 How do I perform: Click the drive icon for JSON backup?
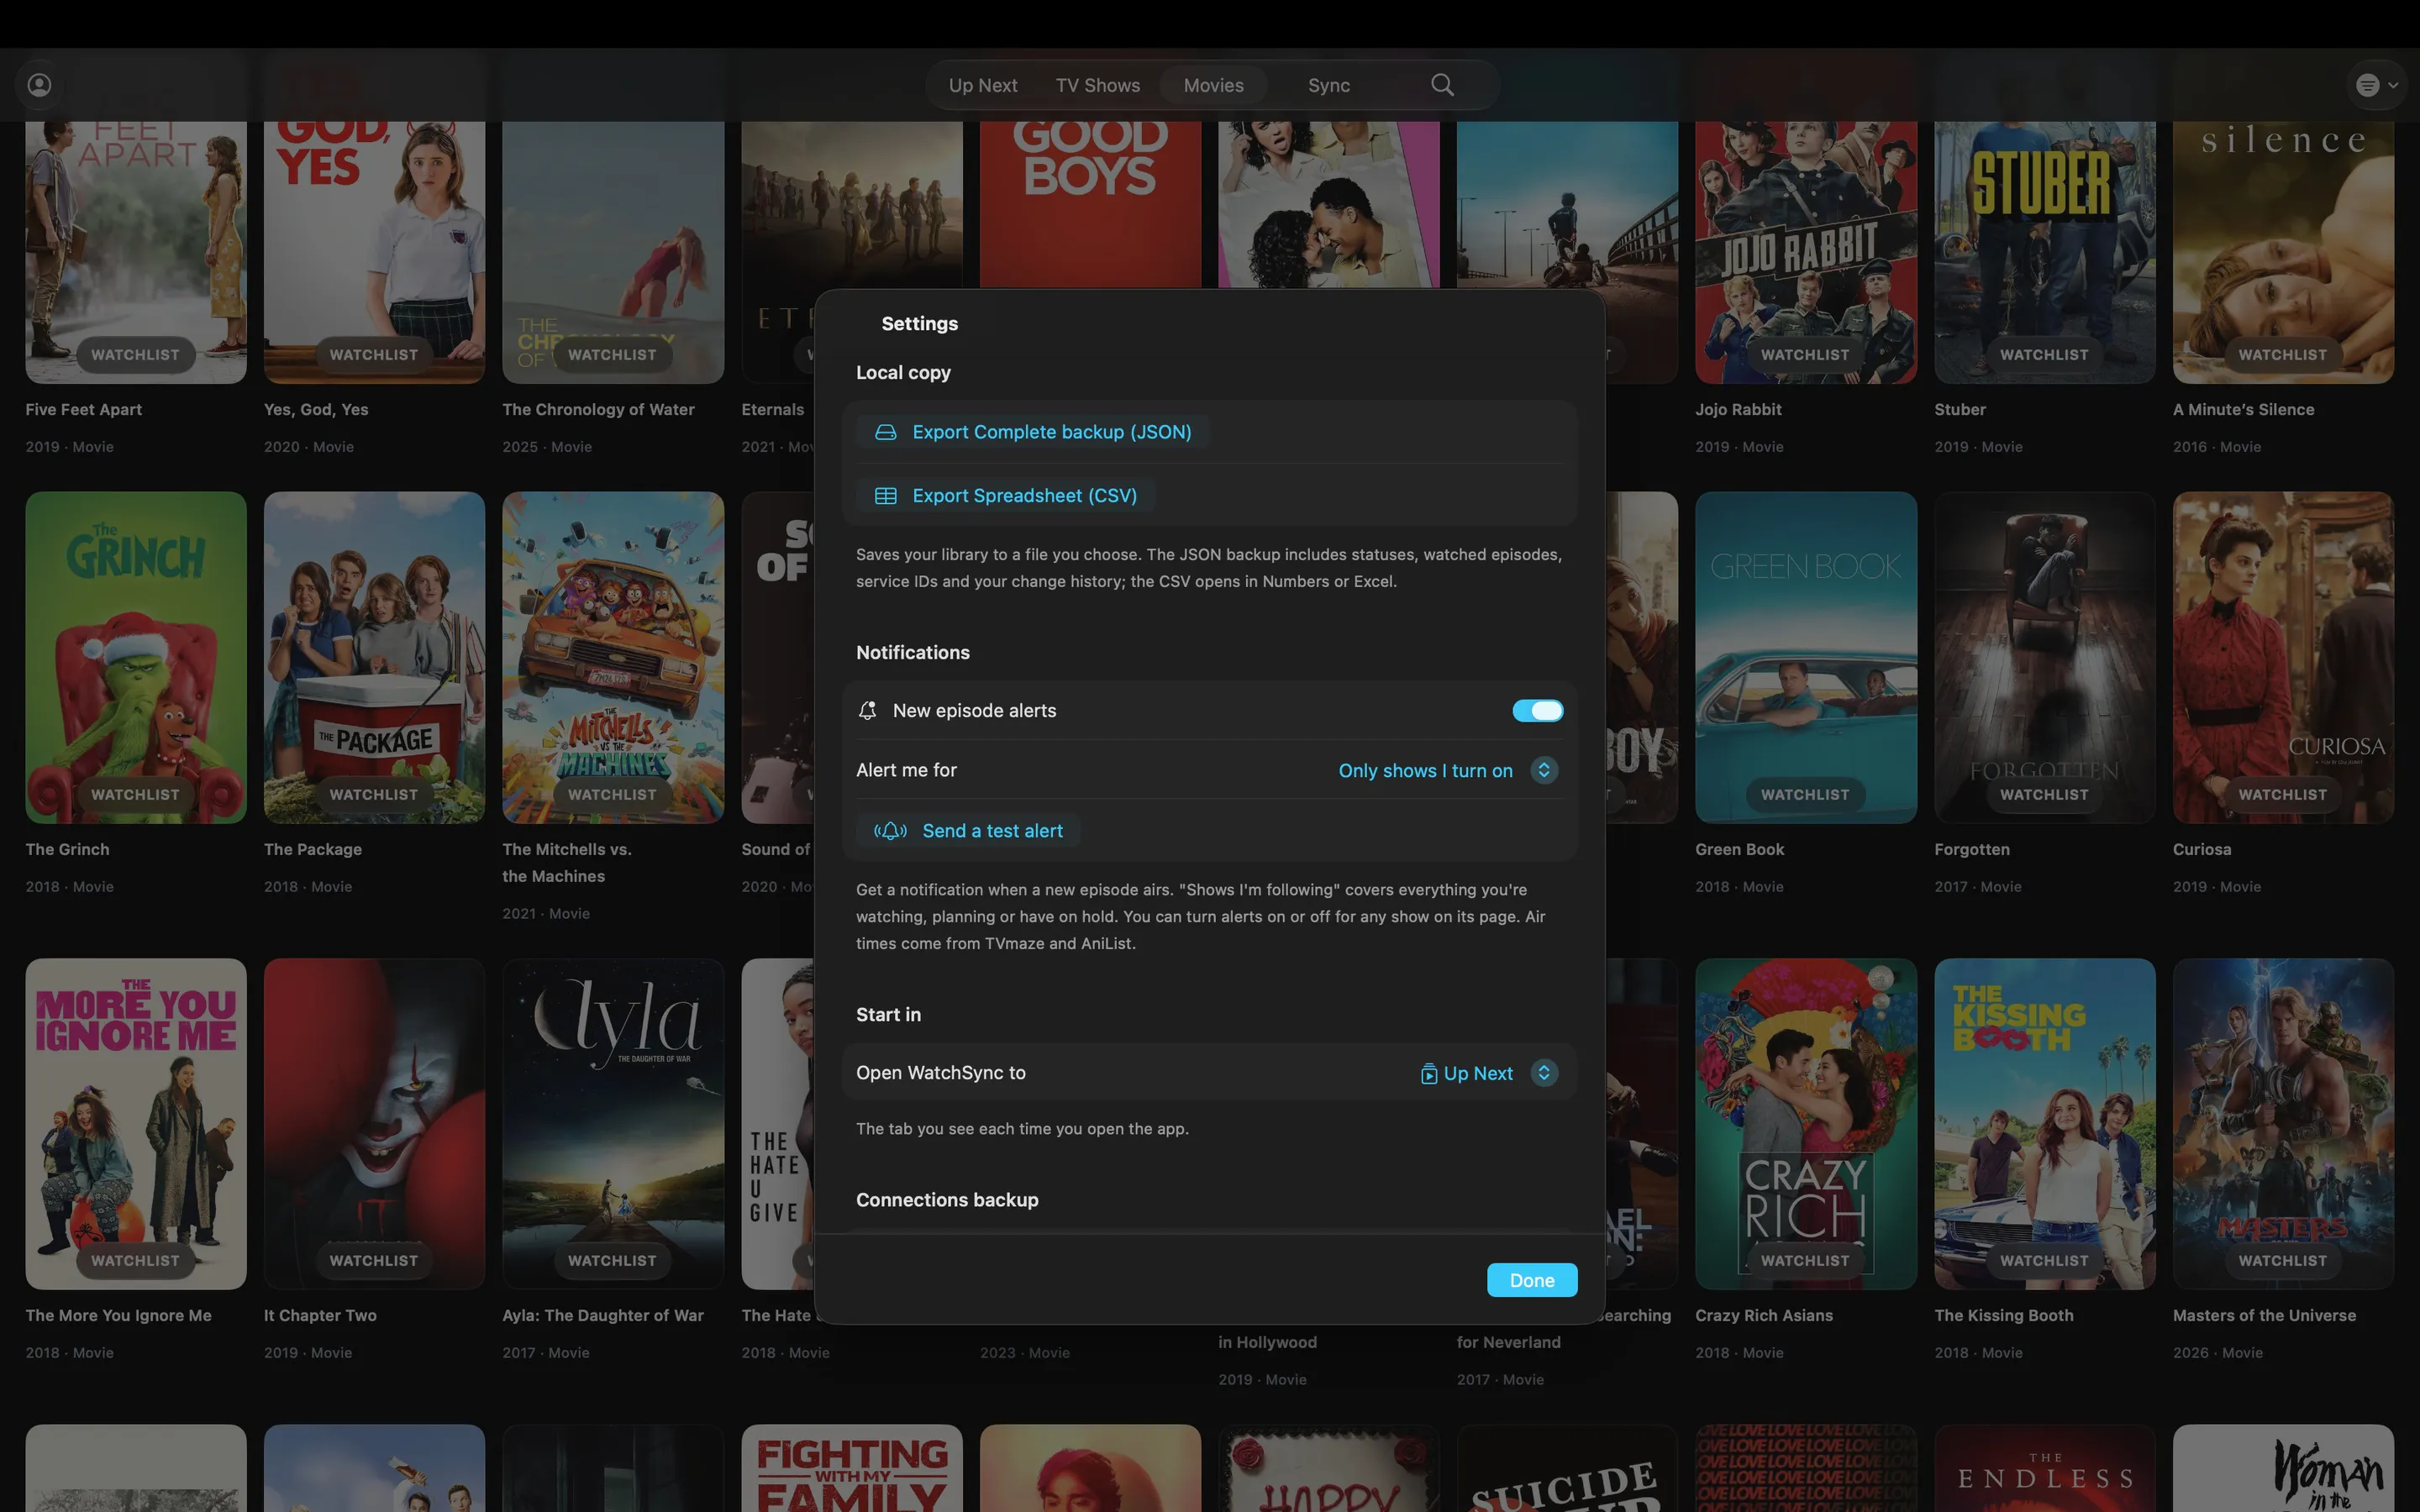tap(885, 432)
